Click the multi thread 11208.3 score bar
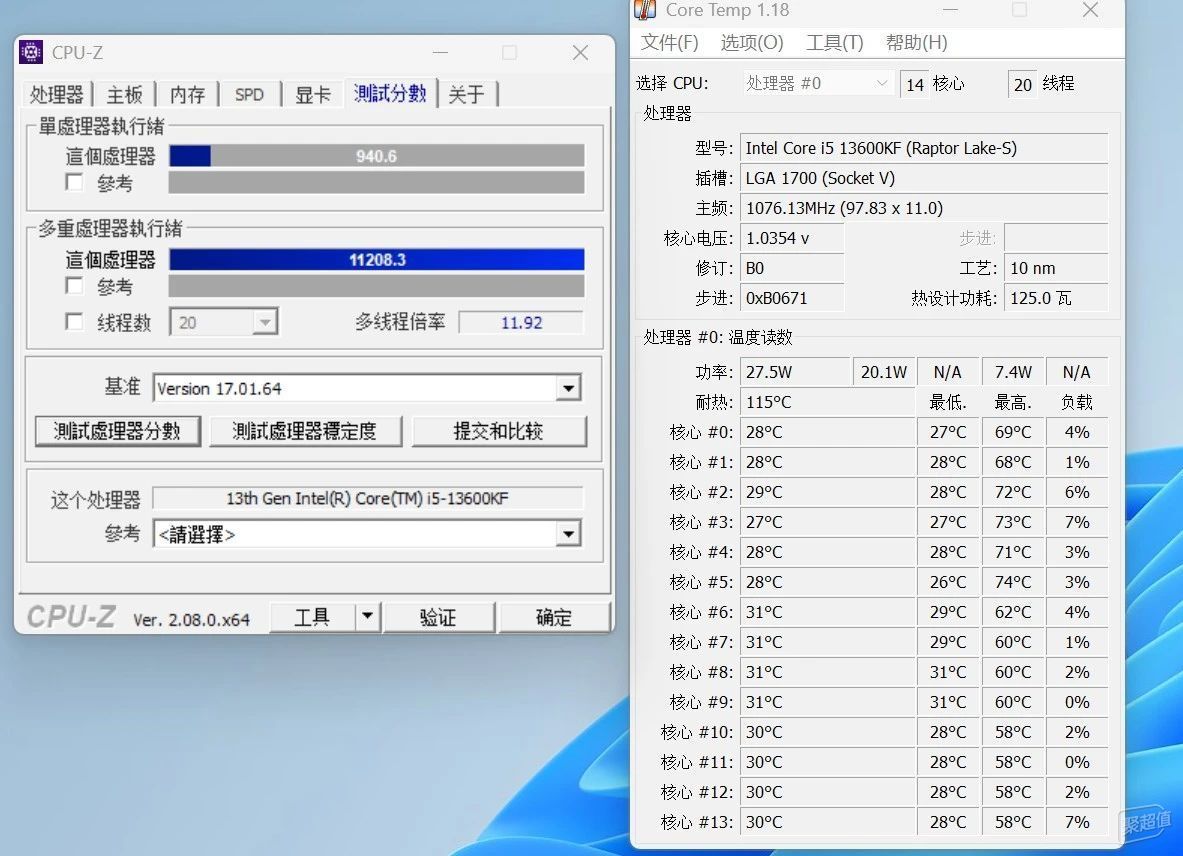 point(376,259)
